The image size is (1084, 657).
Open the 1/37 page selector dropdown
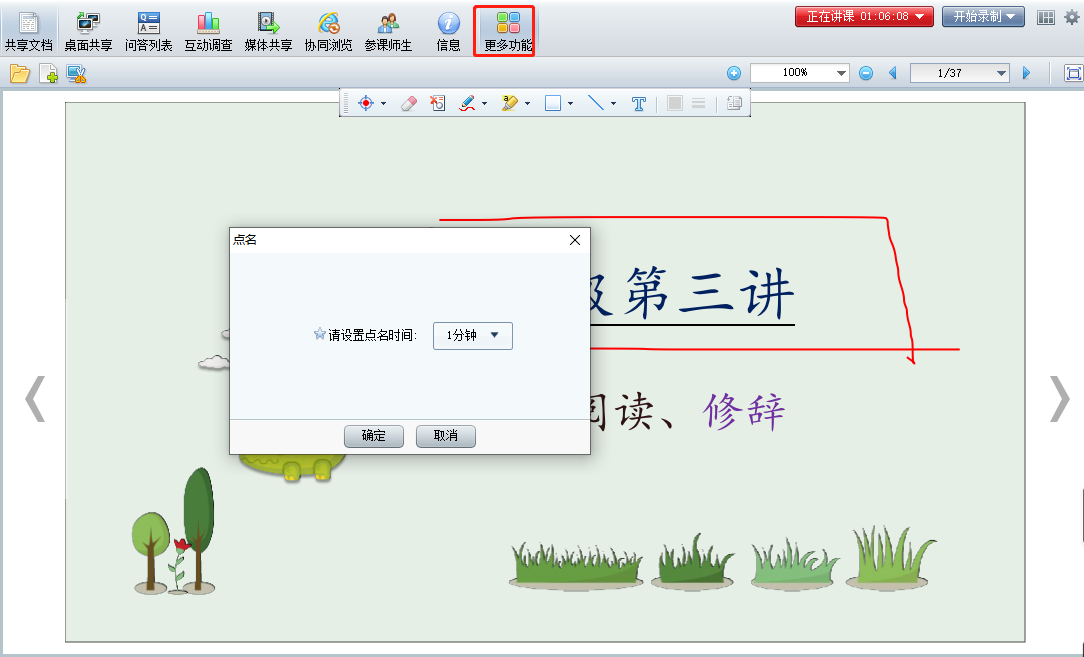coord(960,73)
